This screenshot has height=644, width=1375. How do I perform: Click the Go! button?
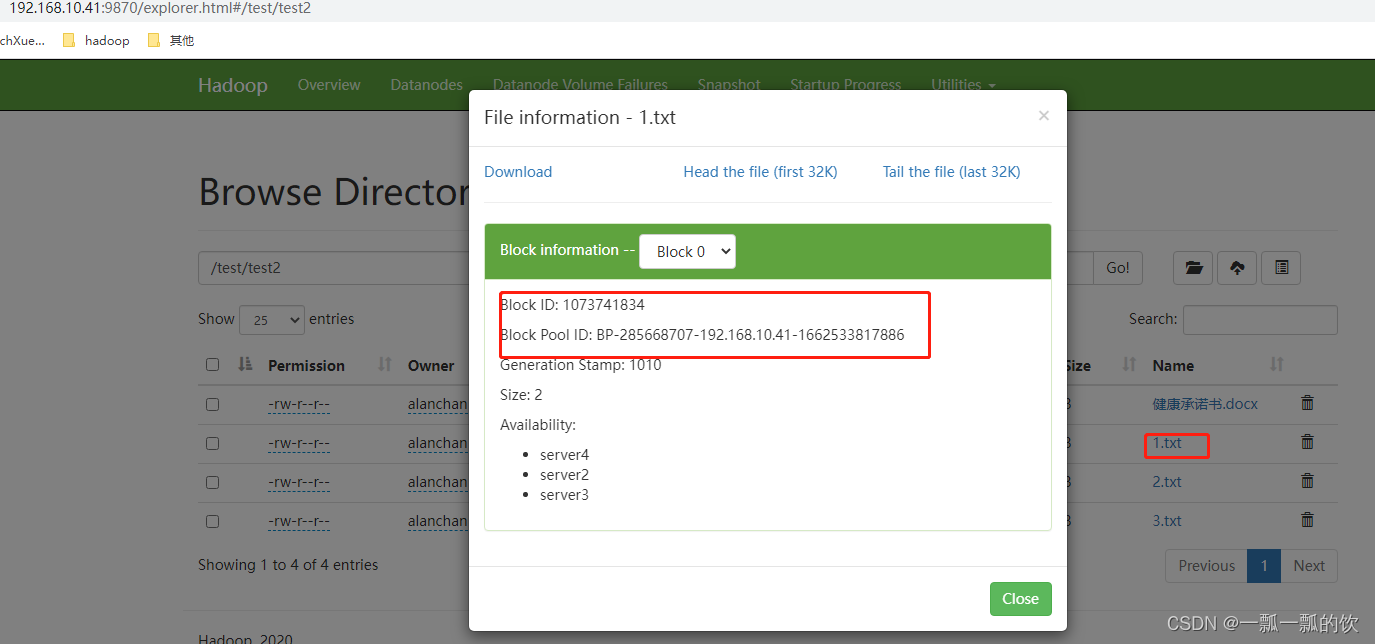1118,267
